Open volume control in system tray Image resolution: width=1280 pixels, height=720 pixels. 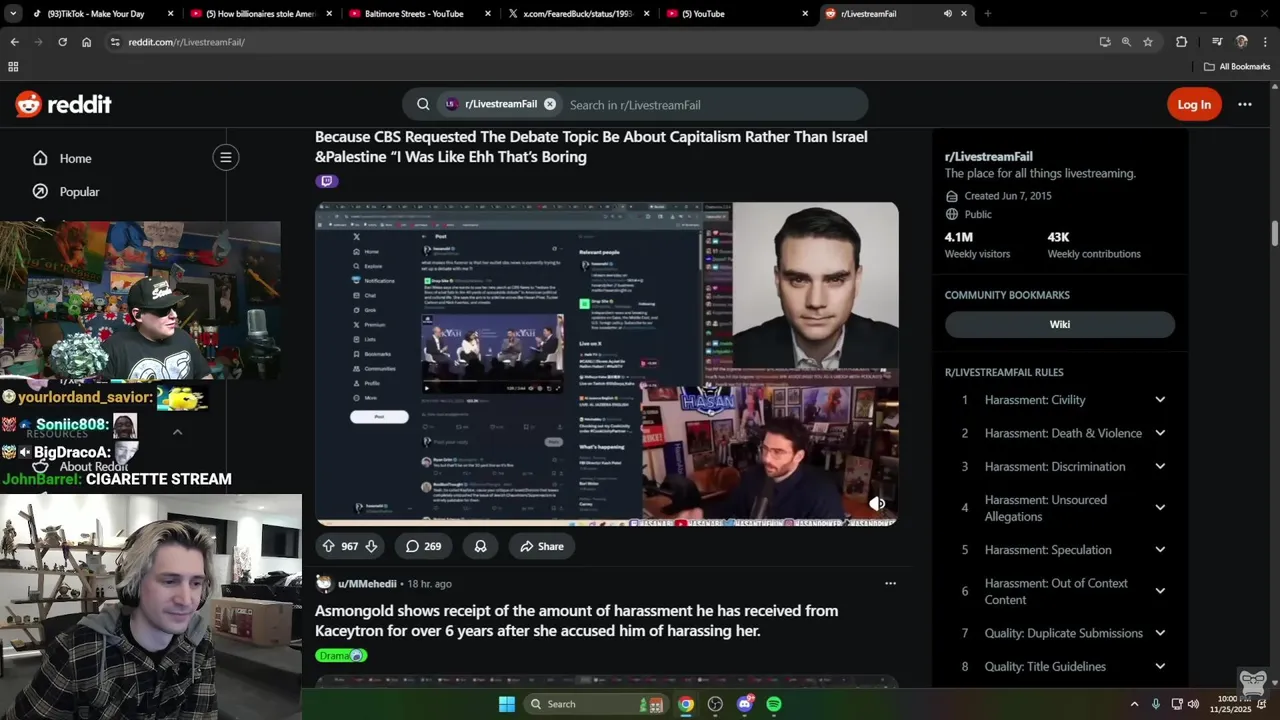coord(1194,704)
